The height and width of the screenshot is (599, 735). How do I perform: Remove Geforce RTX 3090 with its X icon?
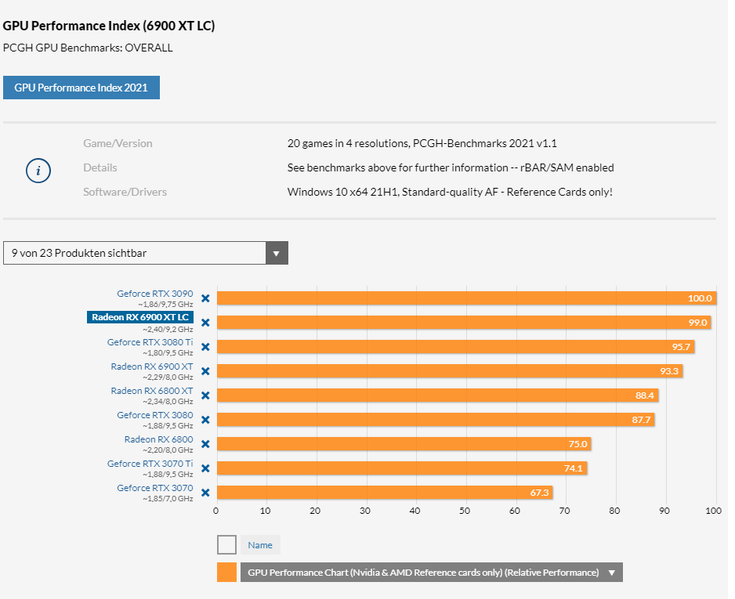(205, 298)
